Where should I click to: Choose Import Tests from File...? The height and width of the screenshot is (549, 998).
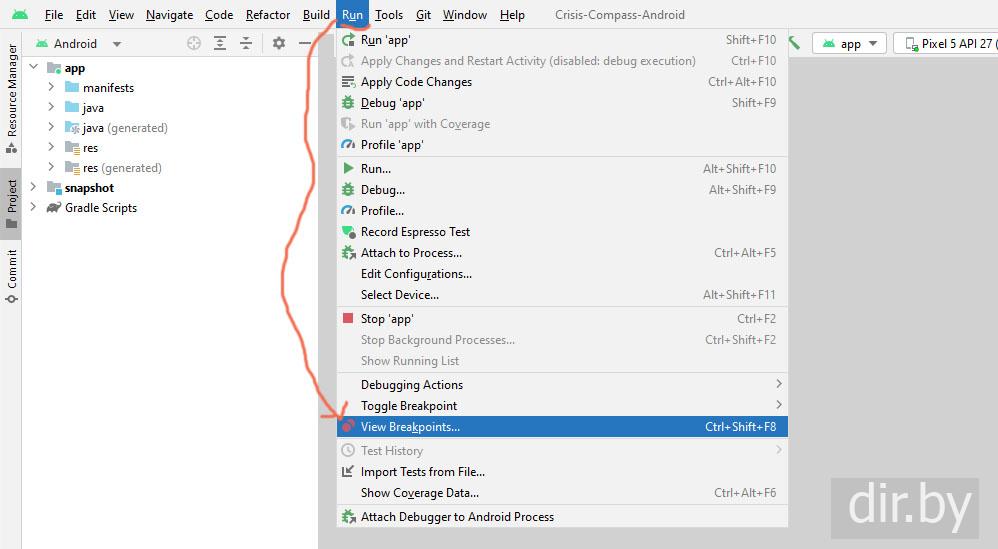point(562,471)
